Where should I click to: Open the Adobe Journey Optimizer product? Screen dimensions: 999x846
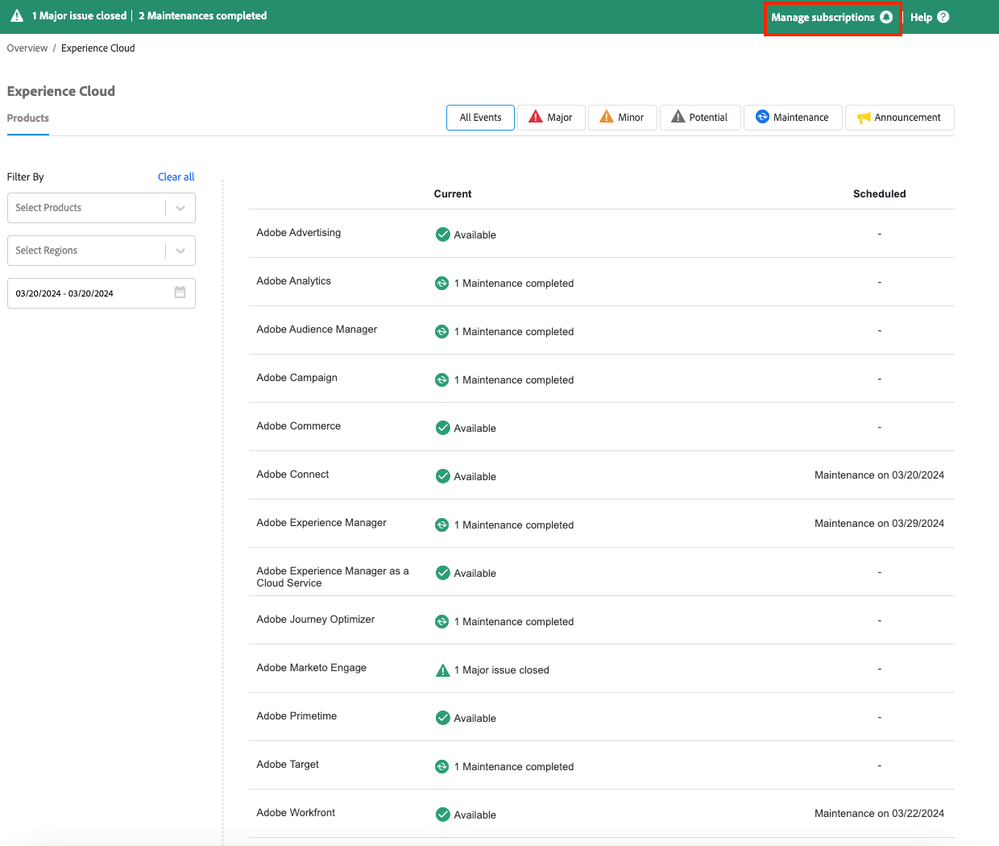click(315, 619)
